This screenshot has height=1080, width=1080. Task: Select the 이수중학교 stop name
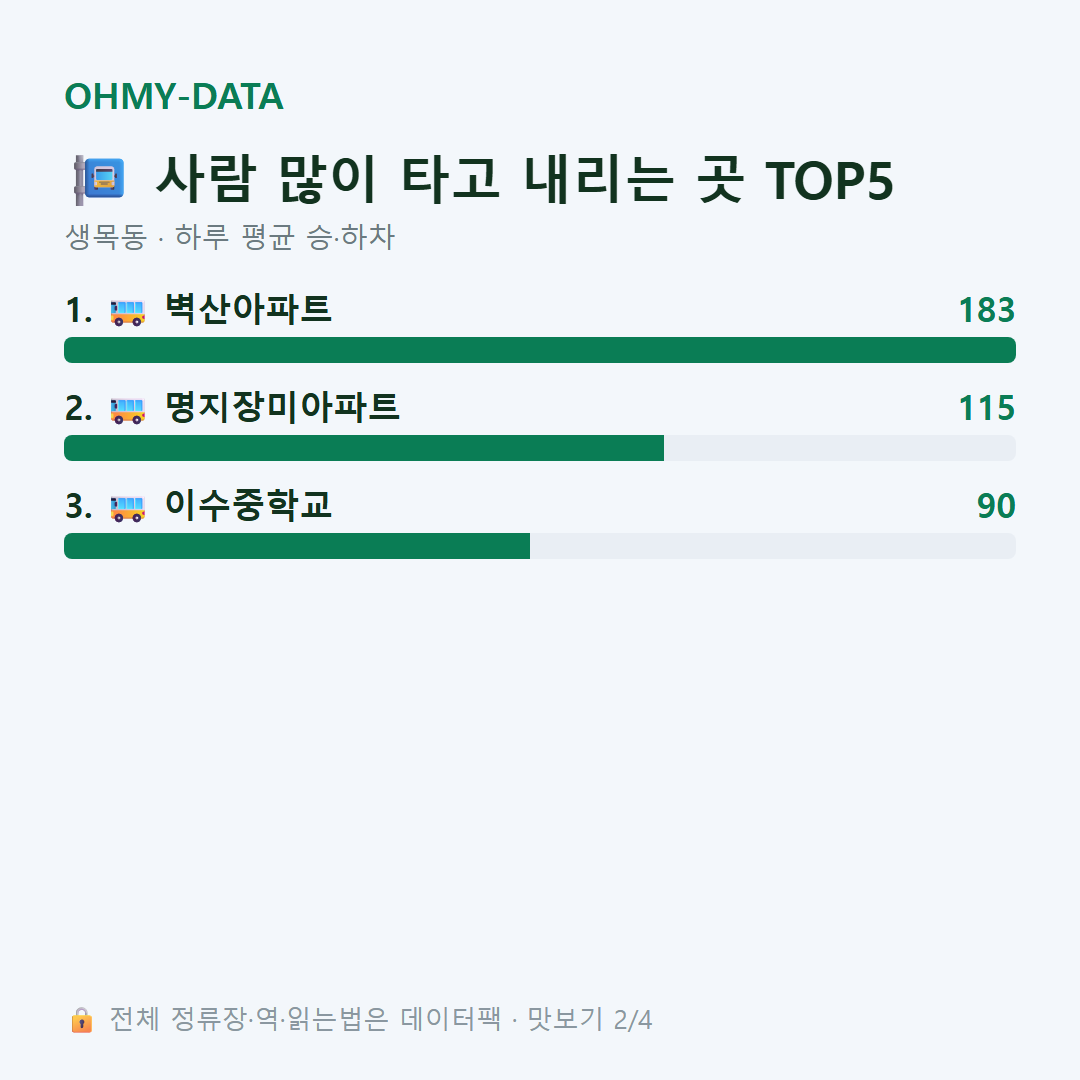point(248,504)
